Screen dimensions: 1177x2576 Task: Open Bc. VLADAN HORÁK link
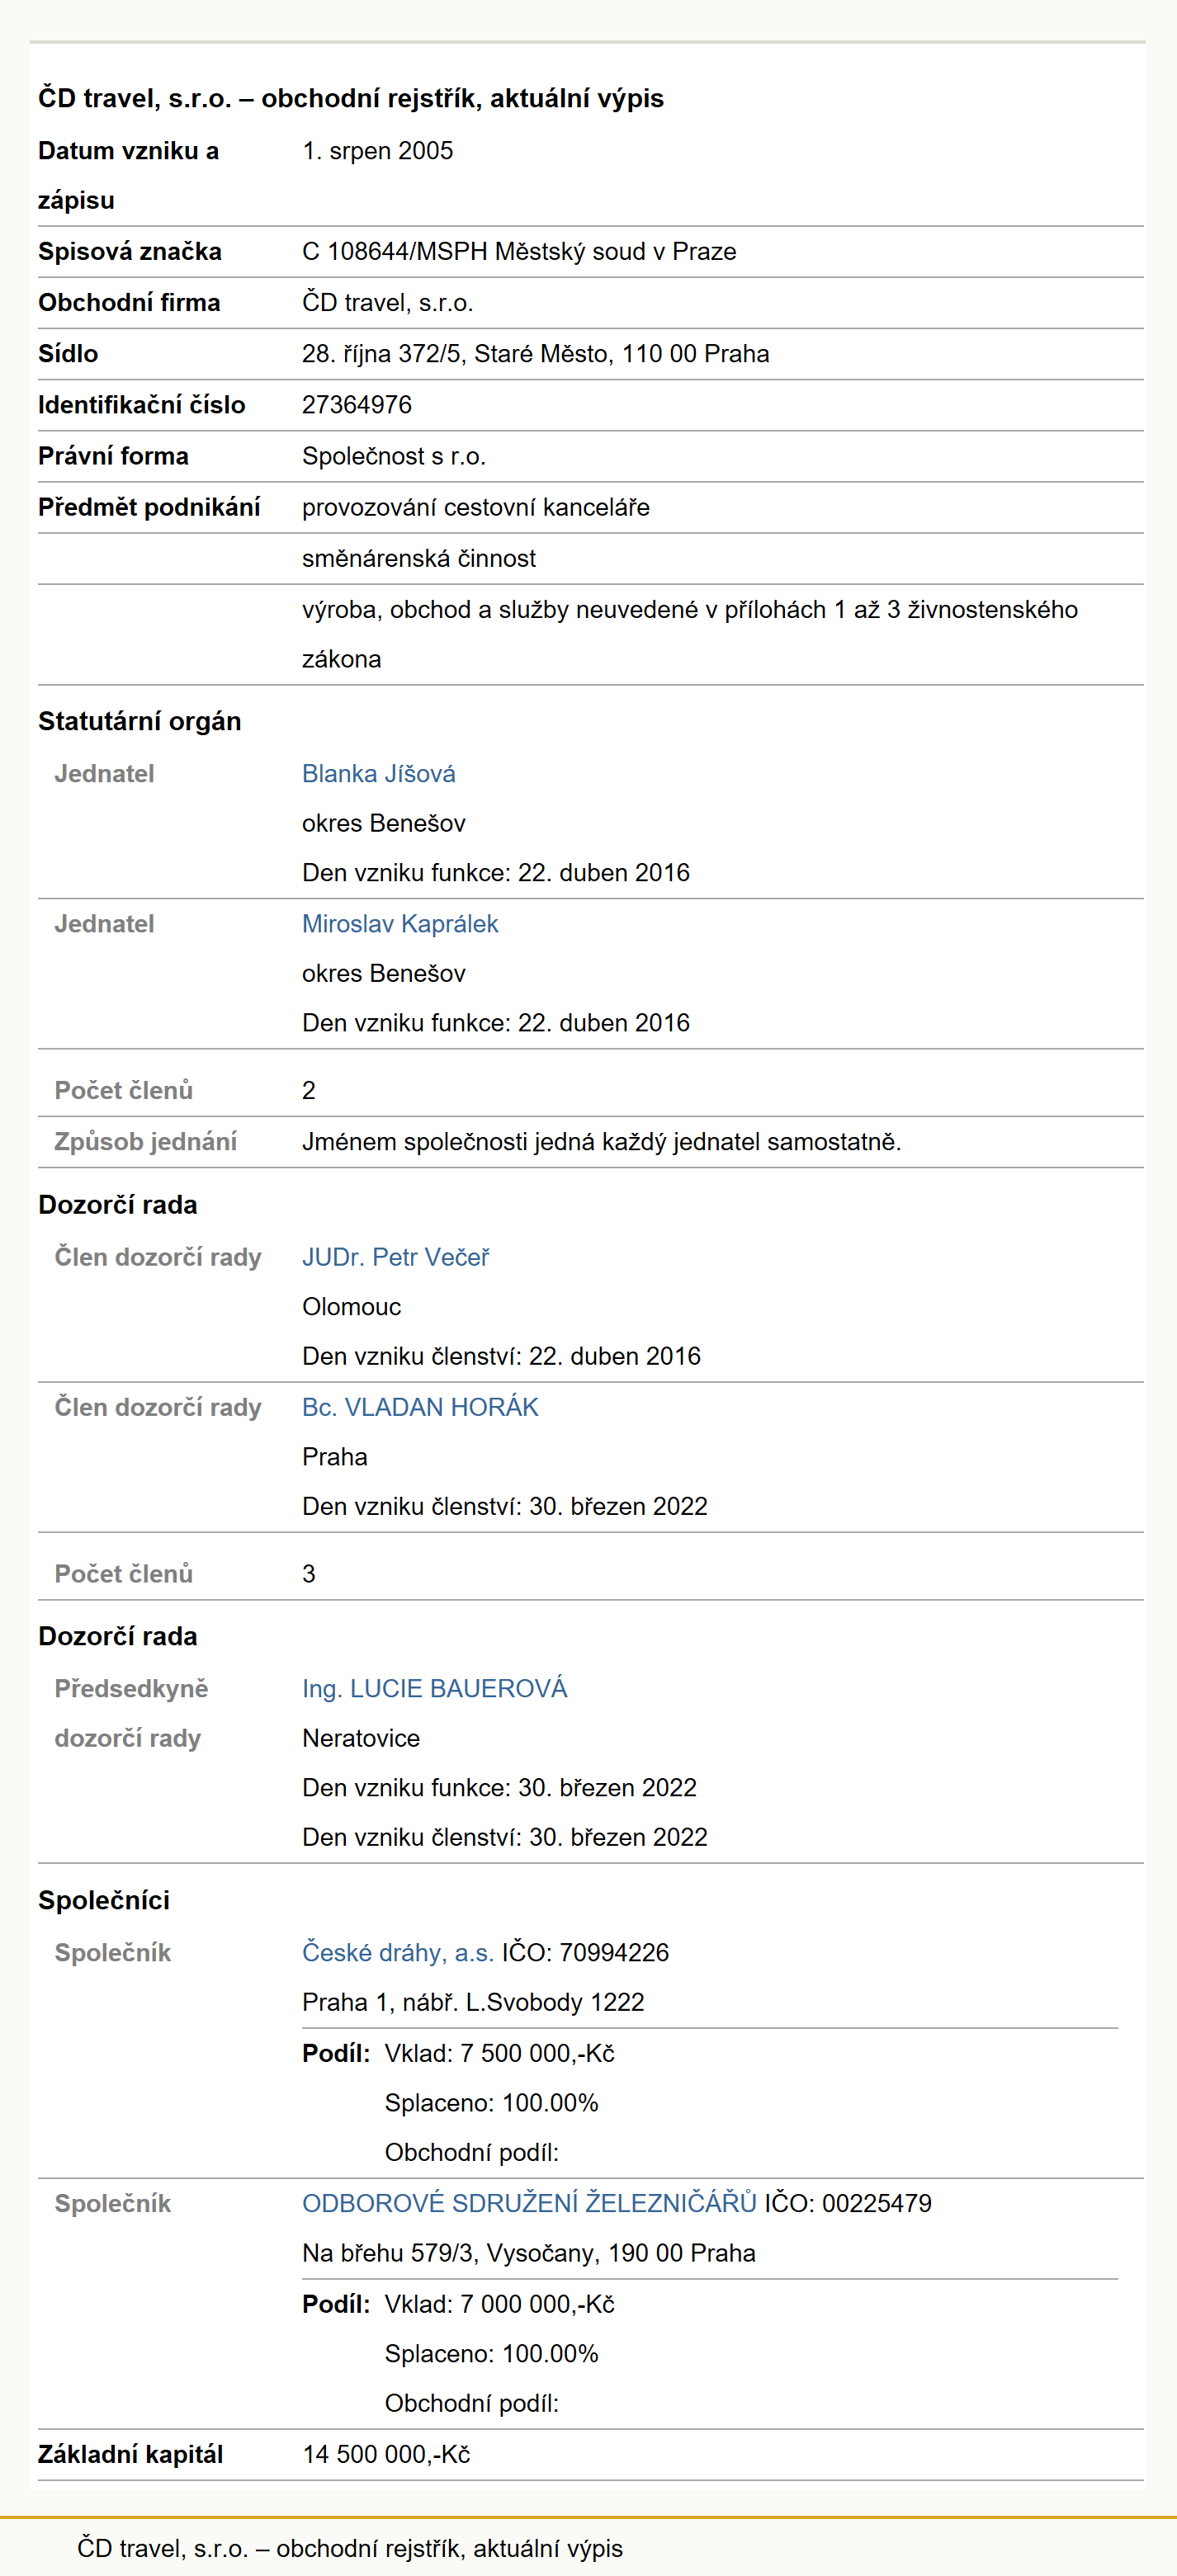click(x=420, y=1407)
